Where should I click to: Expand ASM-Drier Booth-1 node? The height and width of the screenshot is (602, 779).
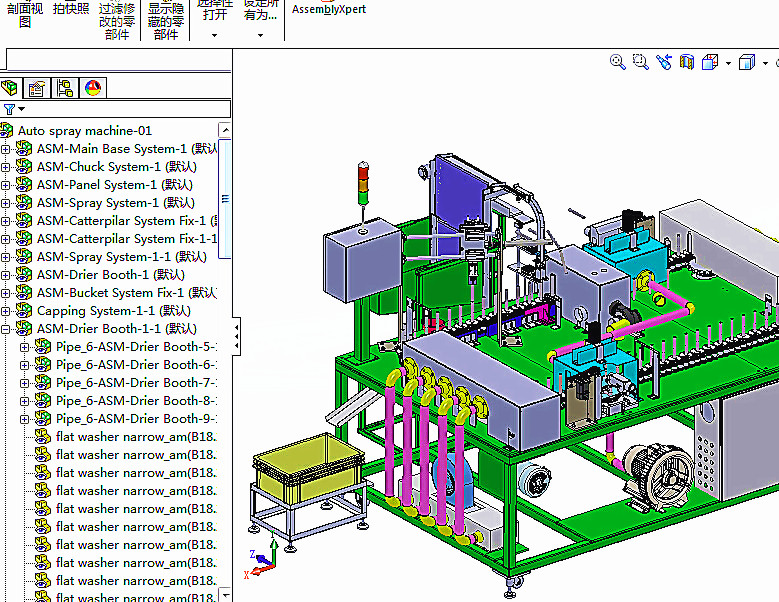(5, 275)
